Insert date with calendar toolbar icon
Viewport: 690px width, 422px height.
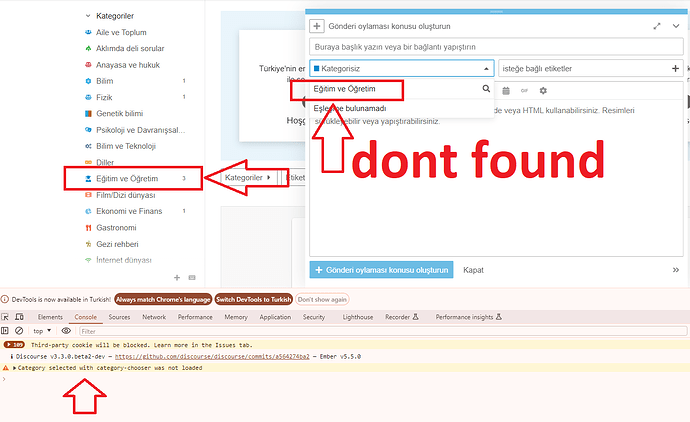pos(506,91)
